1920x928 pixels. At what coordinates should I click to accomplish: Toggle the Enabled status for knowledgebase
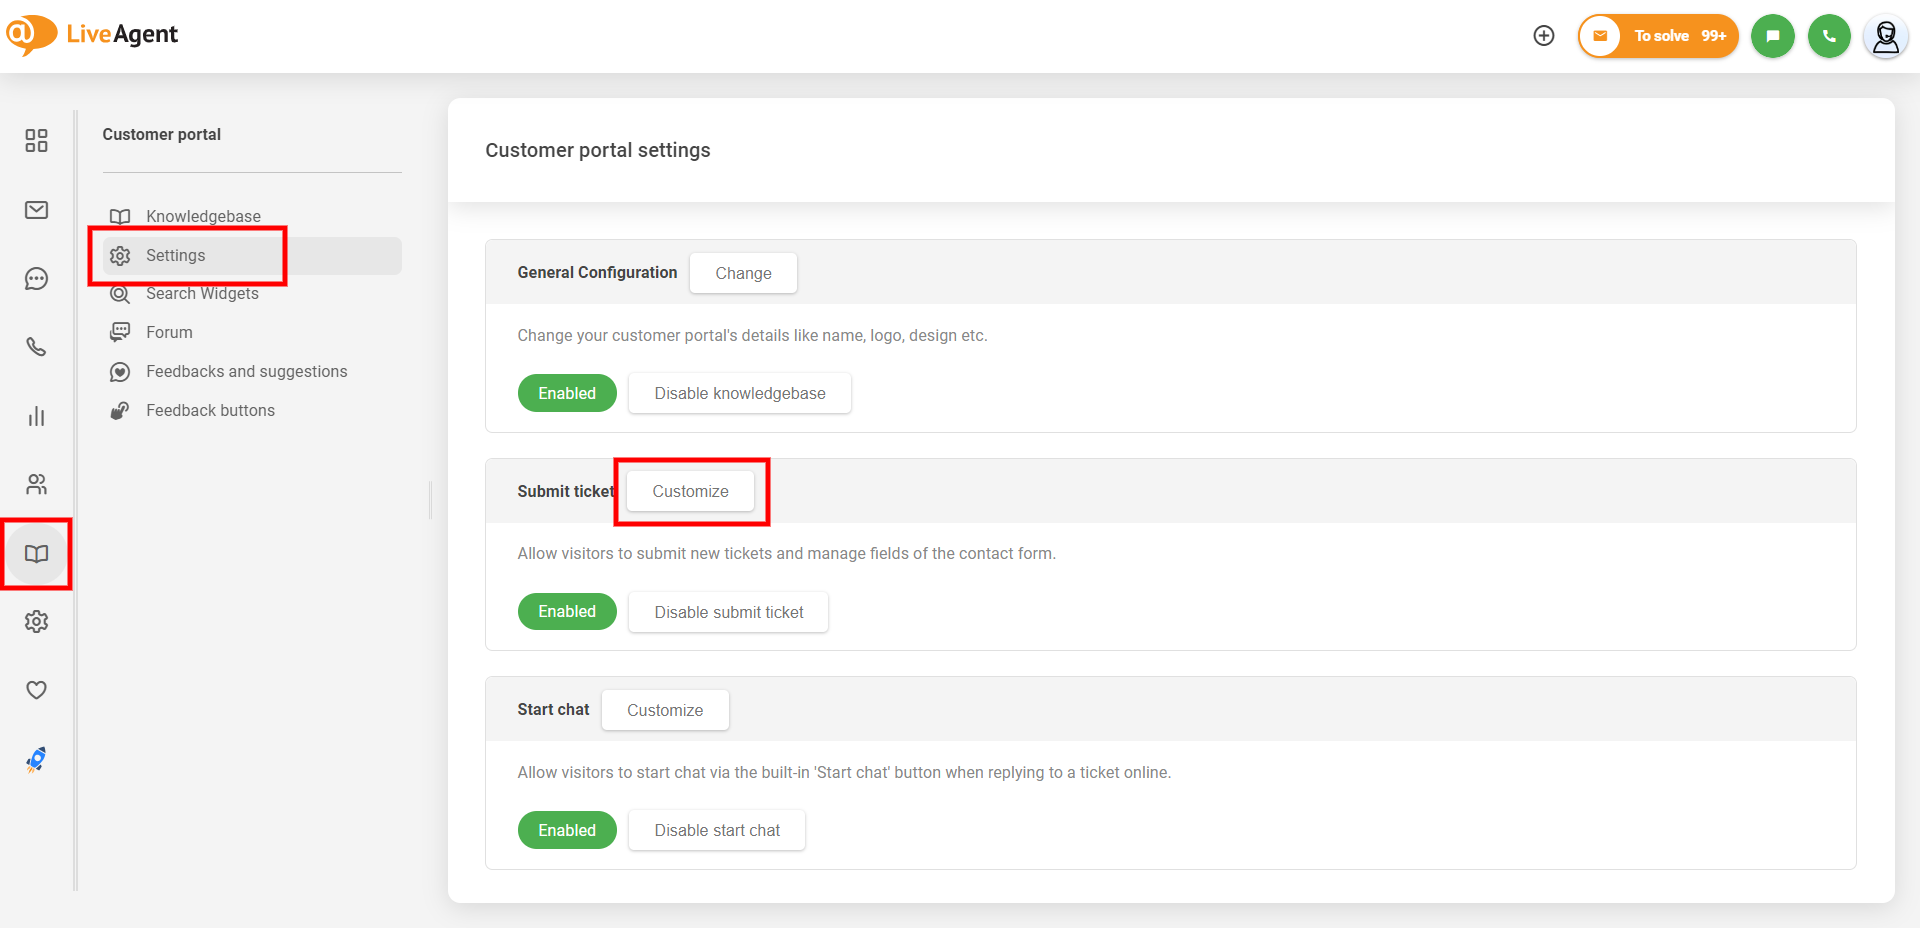point(567,393)
